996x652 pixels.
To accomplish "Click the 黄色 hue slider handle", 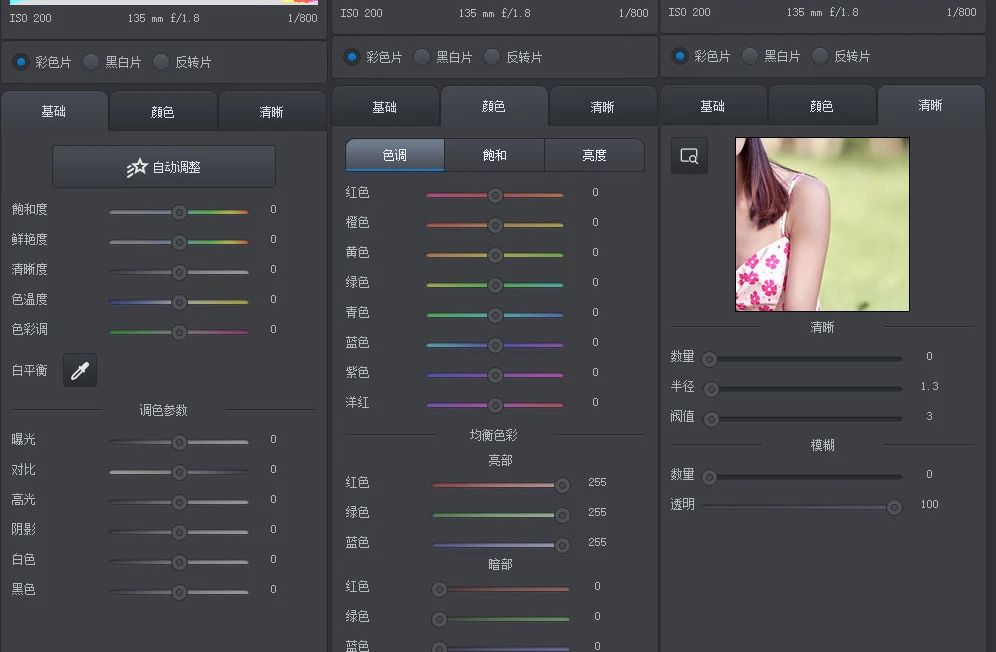I will coord(495,255).
